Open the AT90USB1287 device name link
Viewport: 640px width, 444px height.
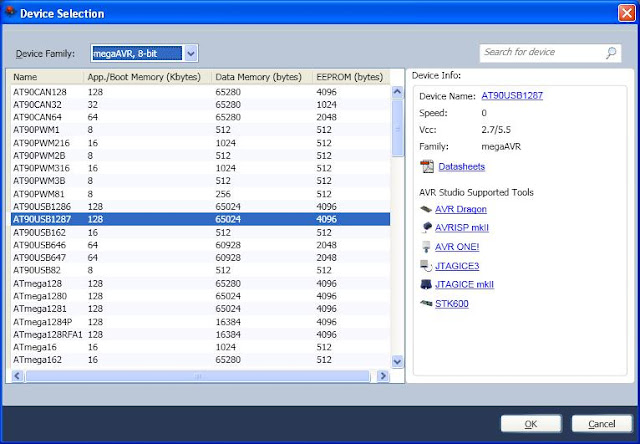tap(512, 95)
